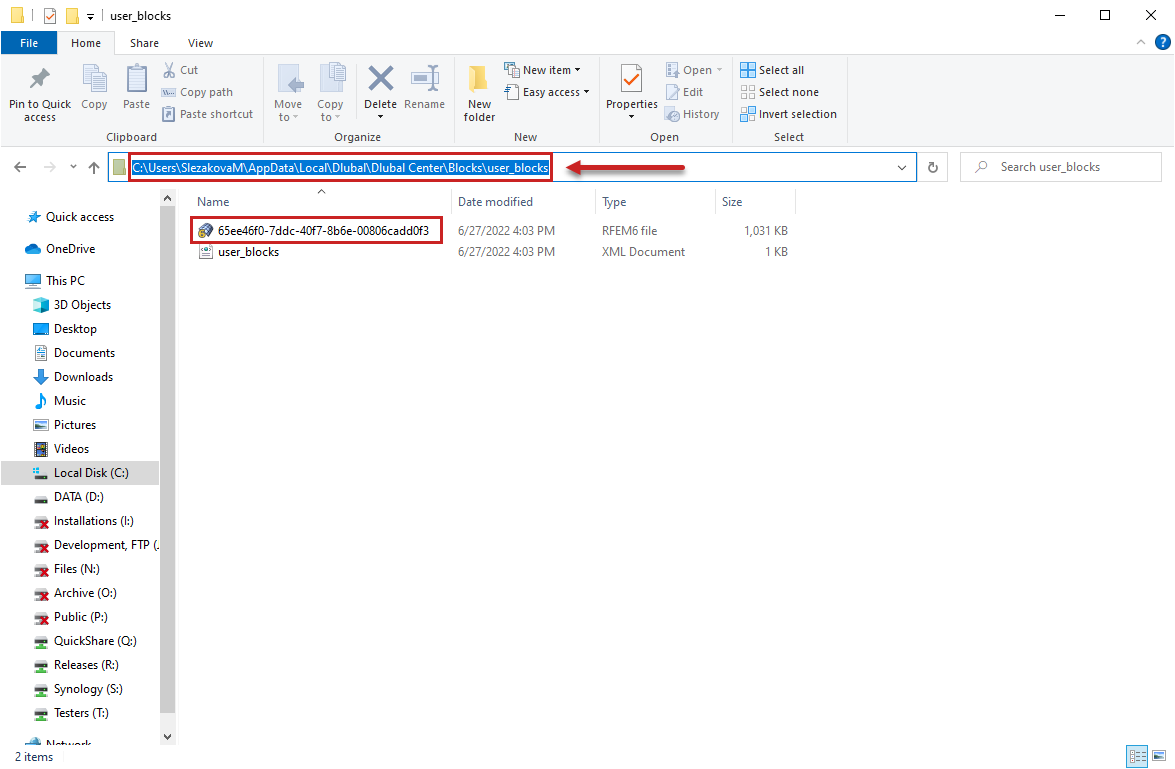Switch to the View ribbon tab
Viewport: 1175px width, 769px height.
pyautogui.click(x=200, y=43)
